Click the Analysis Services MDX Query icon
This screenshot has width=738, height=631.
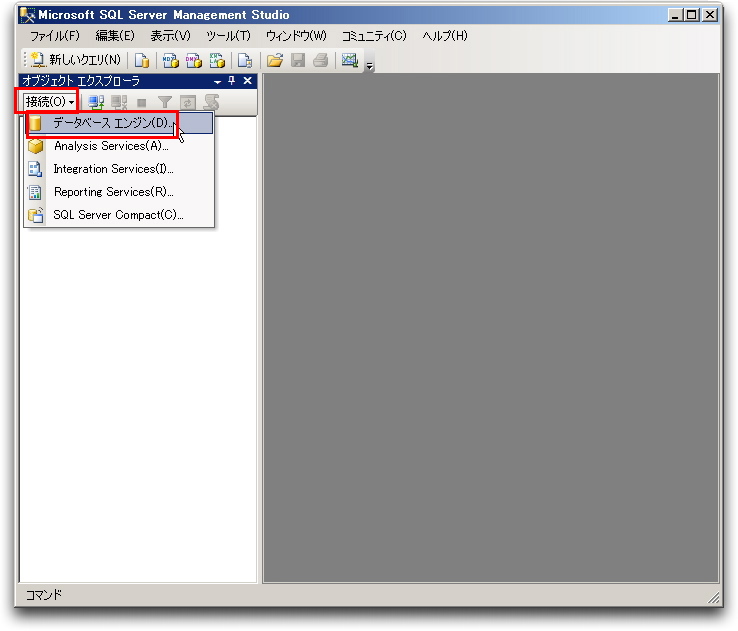pyautogui.click(x=171, y=60)
